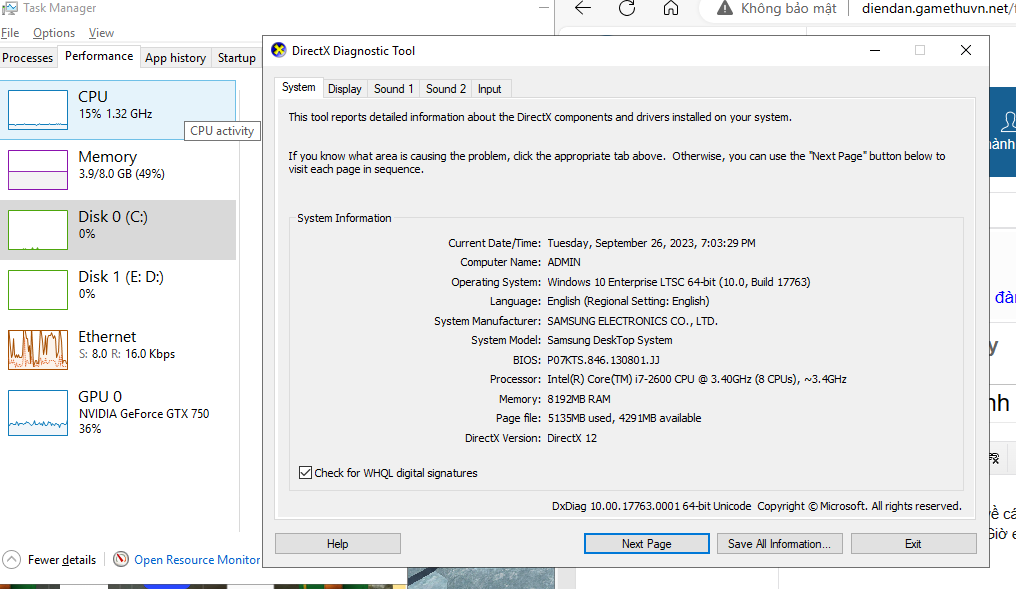Click the Next Page button
Viewport: 1016px width, 589px height.
pyautogui.click(x=646, y=544)
